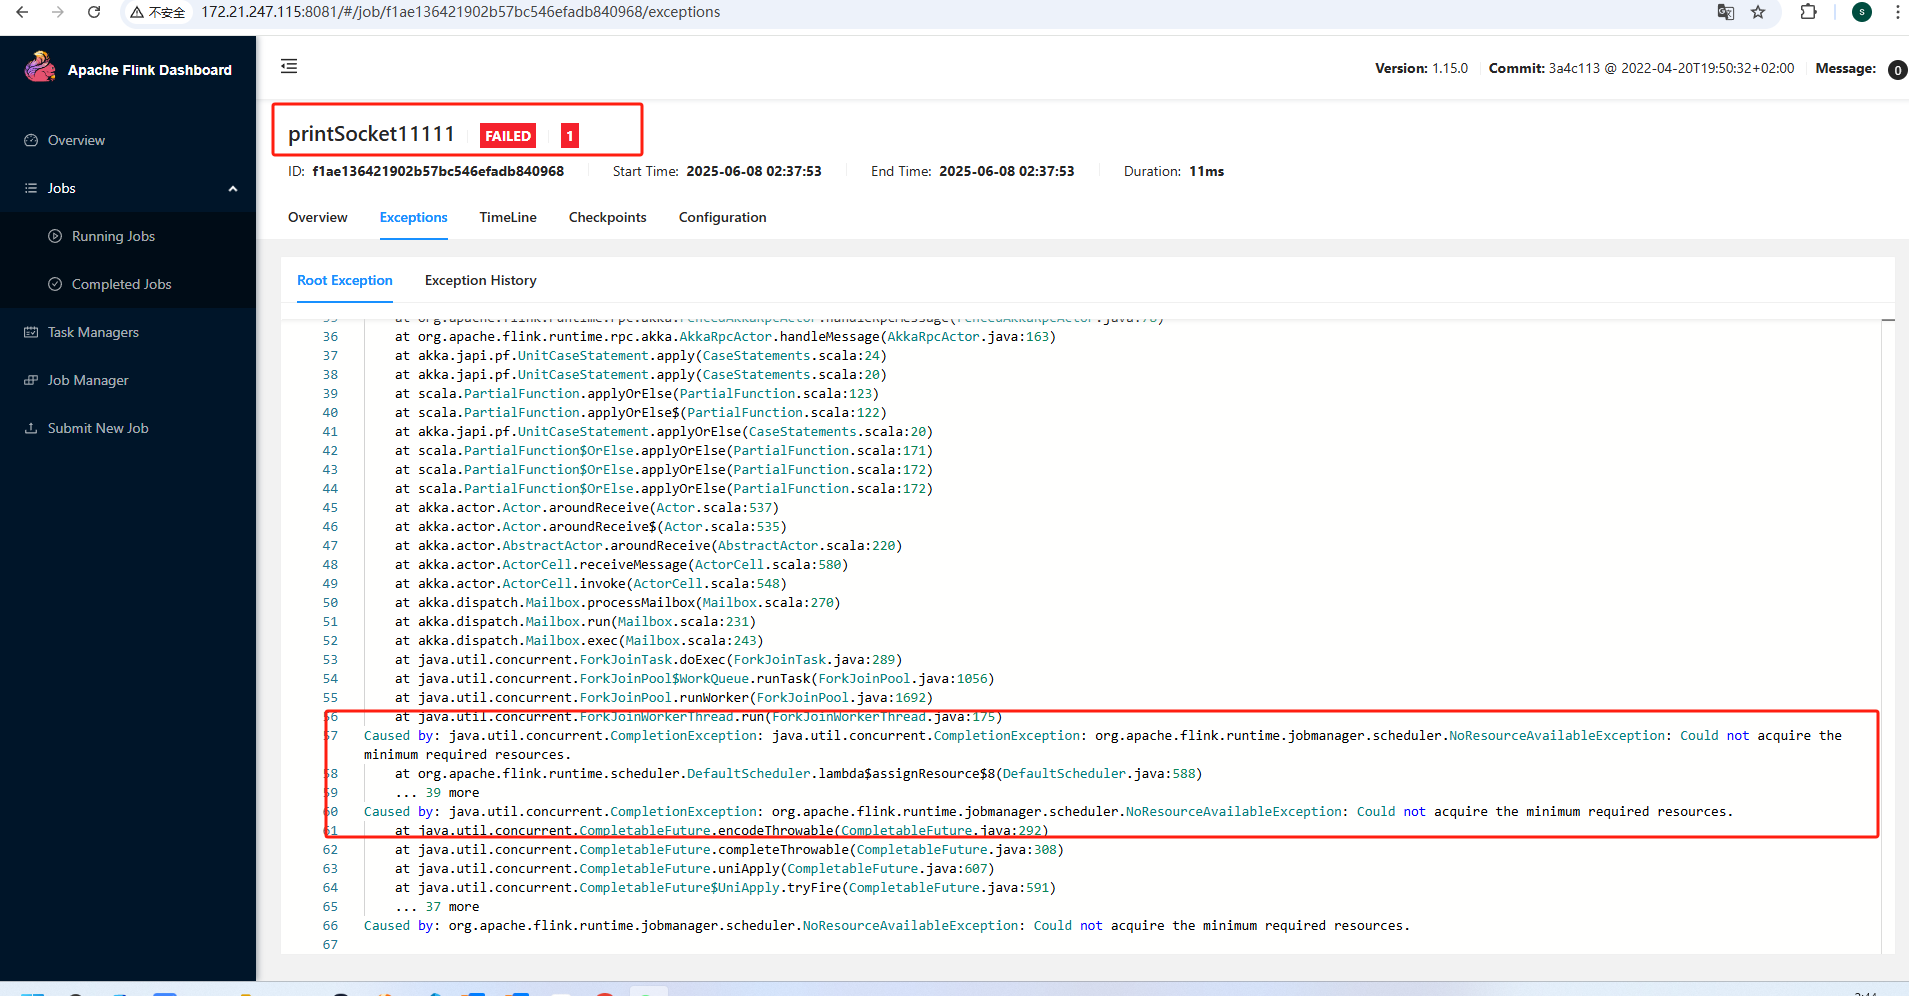
Task: Reload the page with refresh icon
Action: pyautogui.click(x=94, y=12)
